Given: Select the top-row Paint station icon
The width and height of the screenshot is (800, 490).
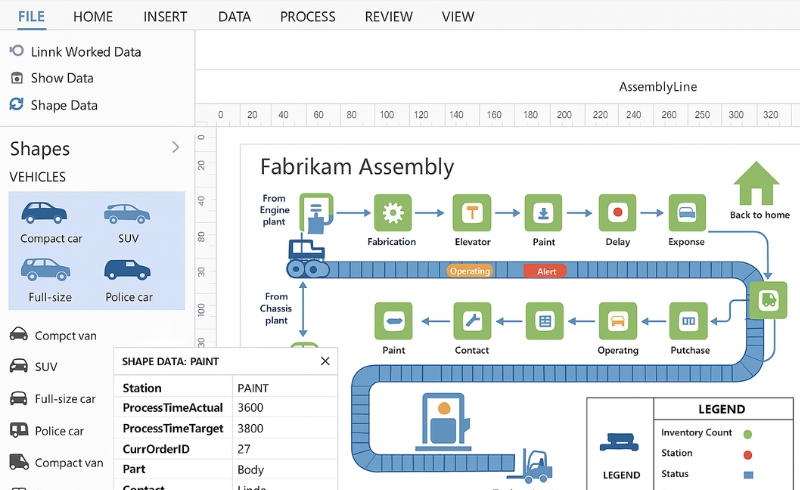Looking at the screenshot, I should tap(543, 213).
